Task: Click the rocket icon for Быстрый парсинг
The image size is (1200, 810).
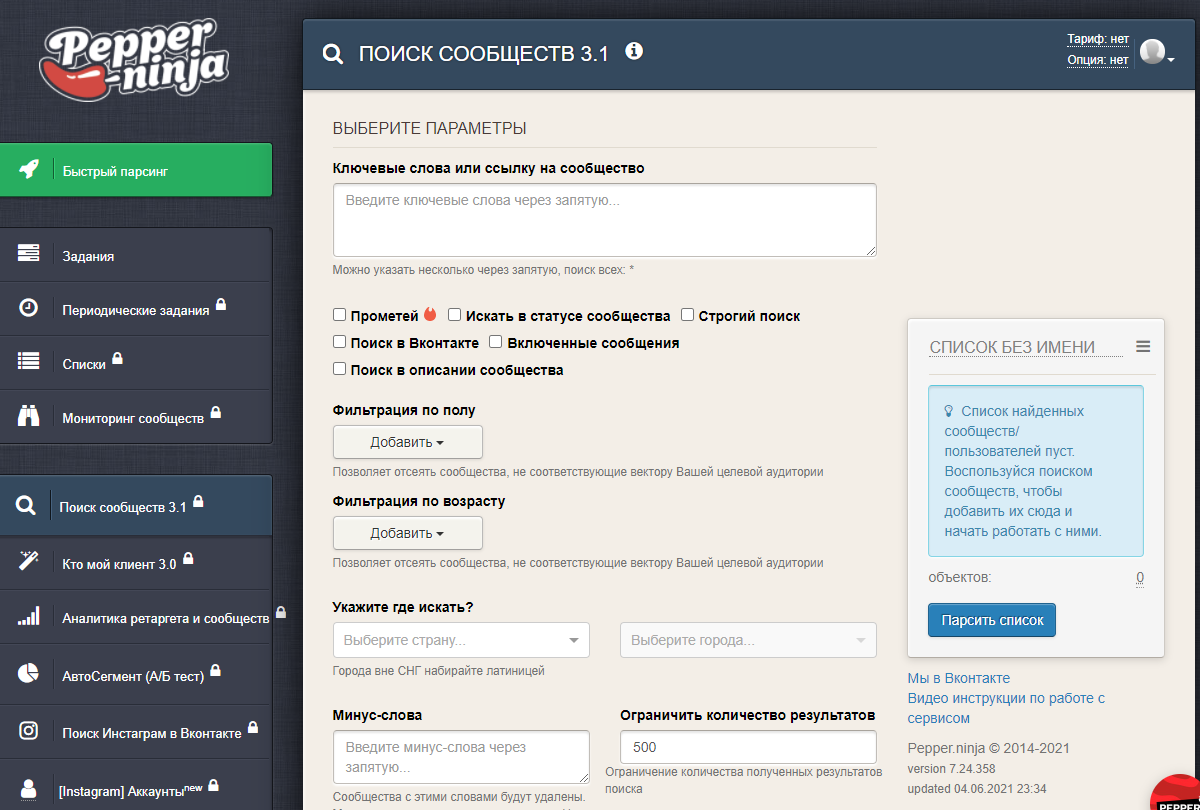Action: (x=28, y=171)
